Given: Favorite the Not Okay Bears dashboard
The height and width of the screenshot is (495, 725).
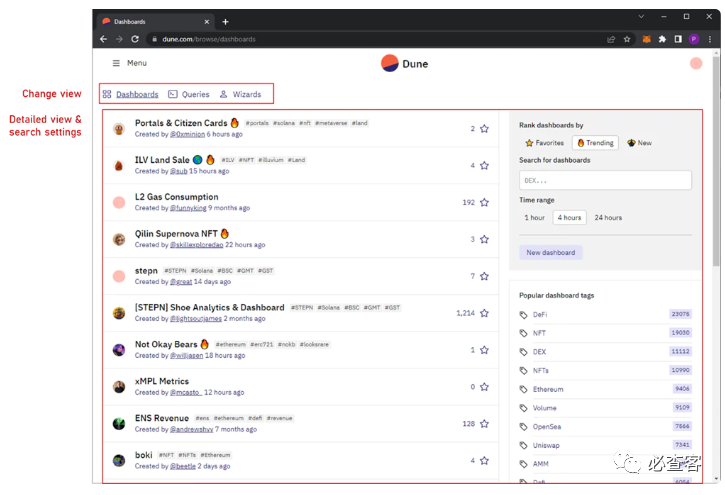Looking at the screenshot, I should [484, 350].
